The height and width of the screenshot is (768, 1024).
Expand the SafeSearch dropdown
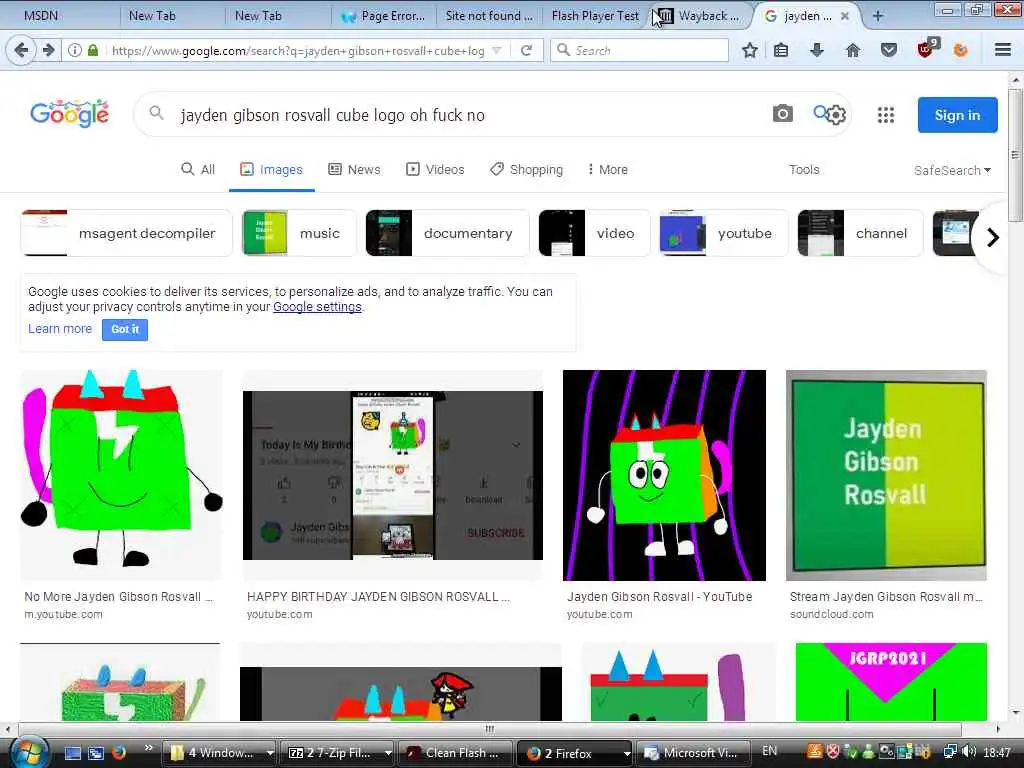[x=952, y=170]
